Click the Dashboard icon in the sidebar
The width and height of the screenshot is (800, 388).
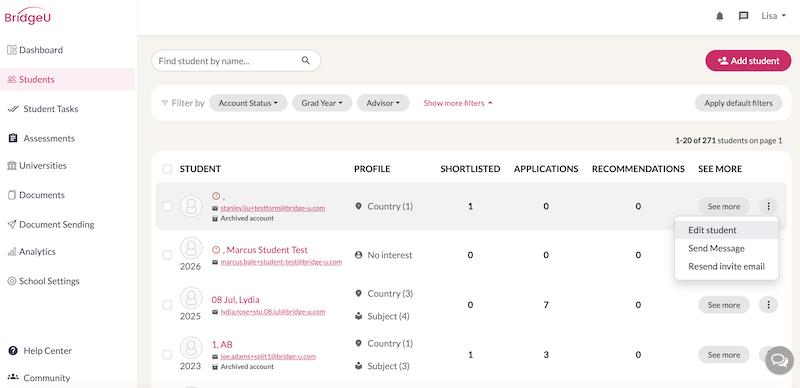point(12,50)
